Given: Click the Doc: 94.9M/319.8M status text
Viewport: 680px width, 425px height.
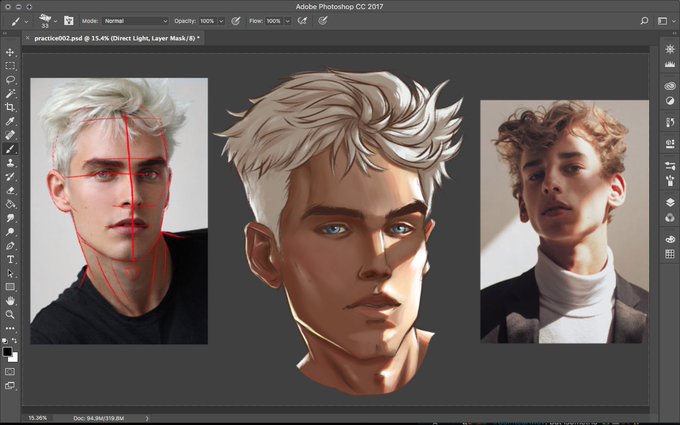Looking at the screenshot, I should pyautogui.click(x=98, y=418).
